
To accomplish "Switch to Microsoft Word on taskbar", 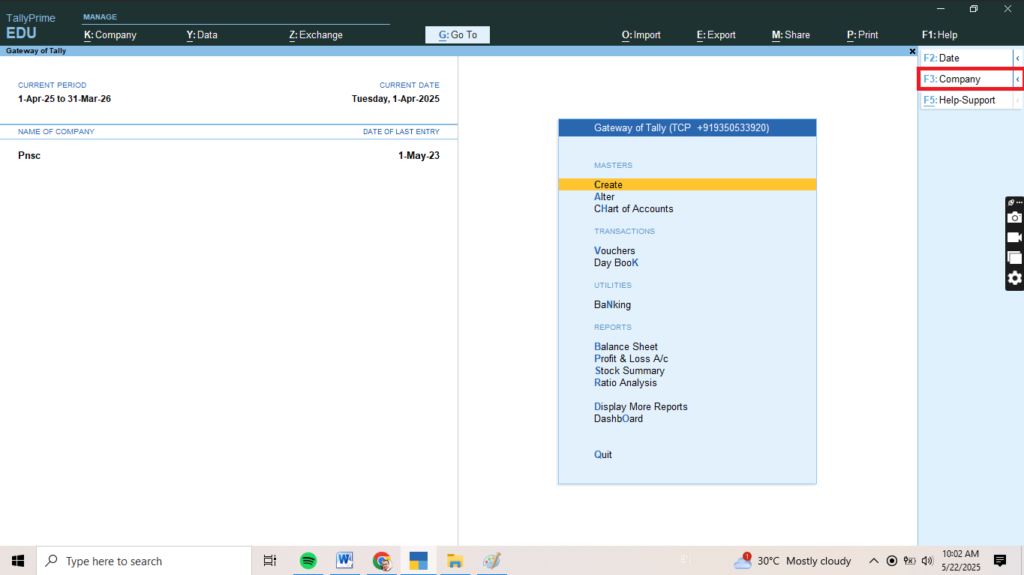I will (345, 561).
